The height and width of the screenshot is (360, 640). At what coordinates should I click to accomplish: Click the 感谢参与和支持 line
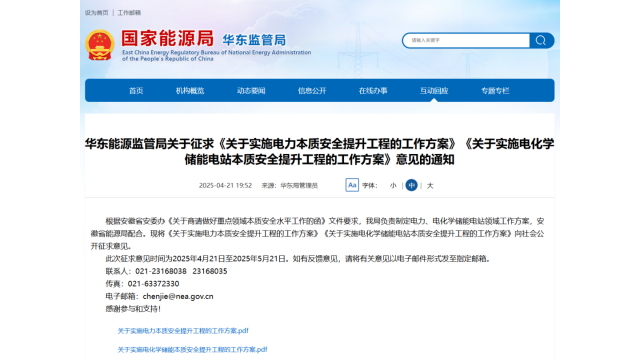[133, 309]
